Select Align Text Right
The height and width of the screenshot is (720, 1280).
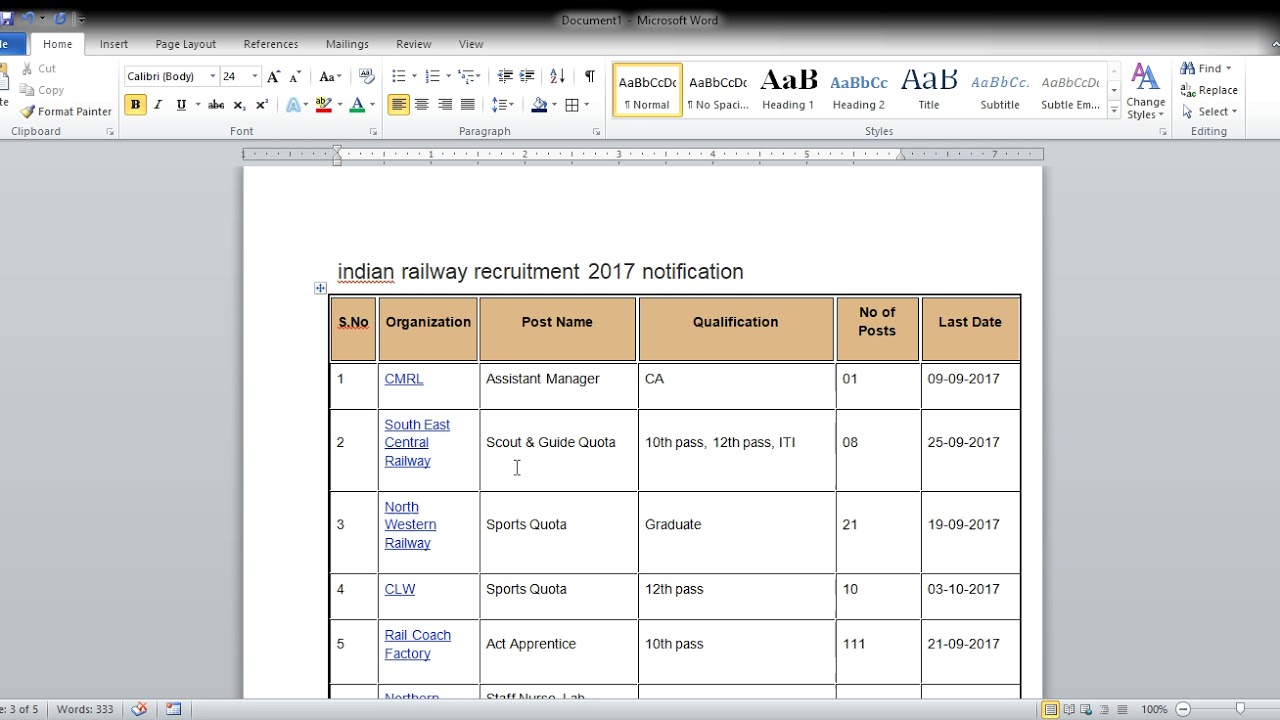tap(445, 105)
